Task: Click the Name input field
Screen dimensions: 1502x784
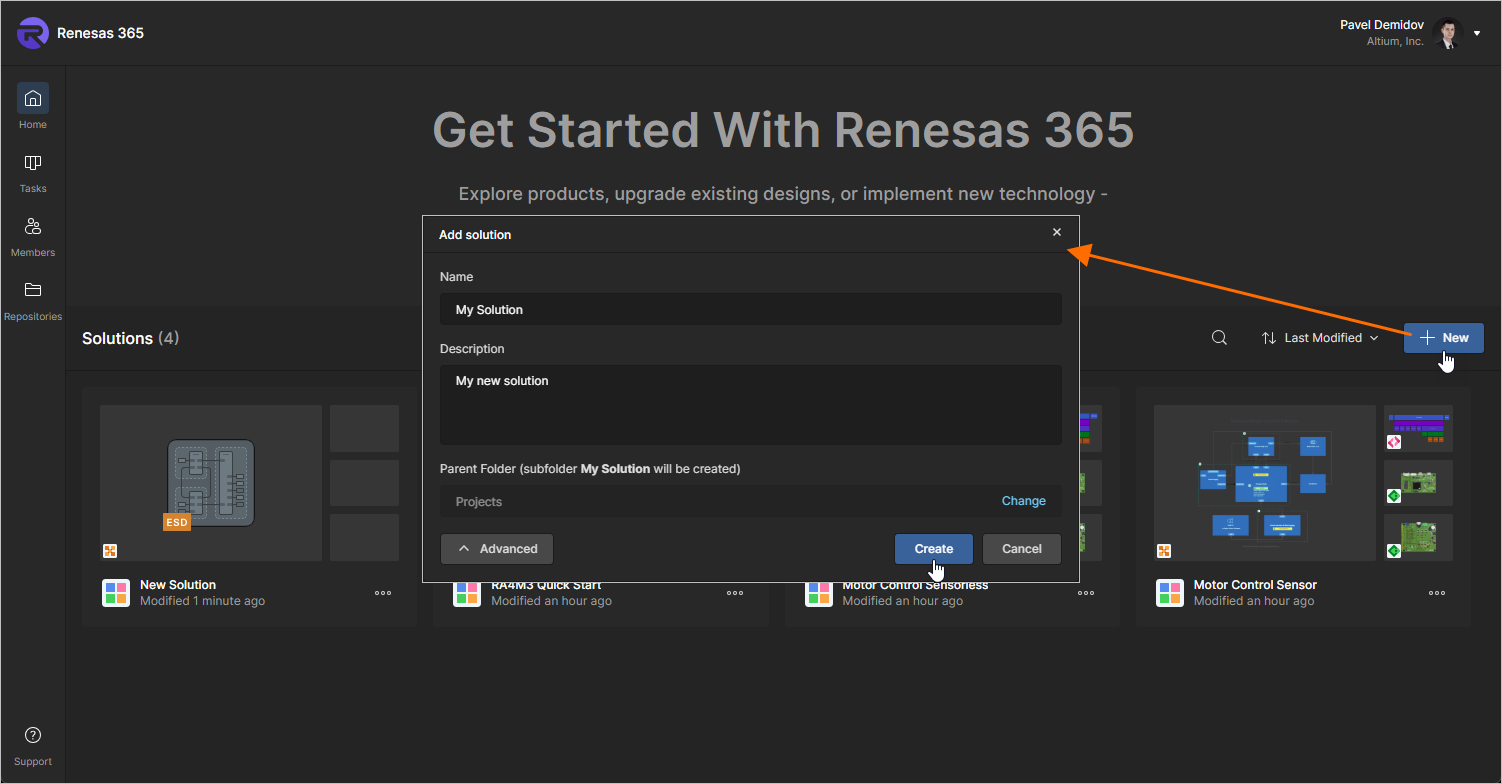Action: pos(750,310)
